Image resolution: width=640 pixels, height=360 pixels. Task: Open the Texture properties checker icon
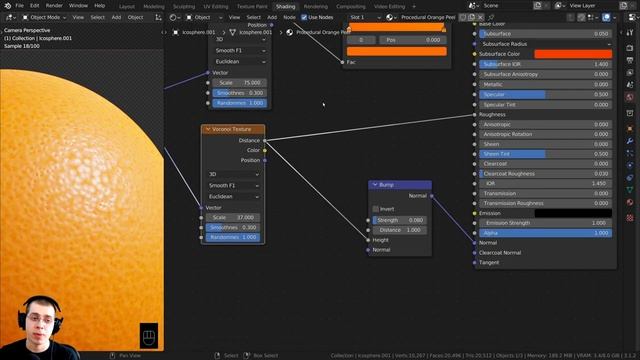[630, 218]
